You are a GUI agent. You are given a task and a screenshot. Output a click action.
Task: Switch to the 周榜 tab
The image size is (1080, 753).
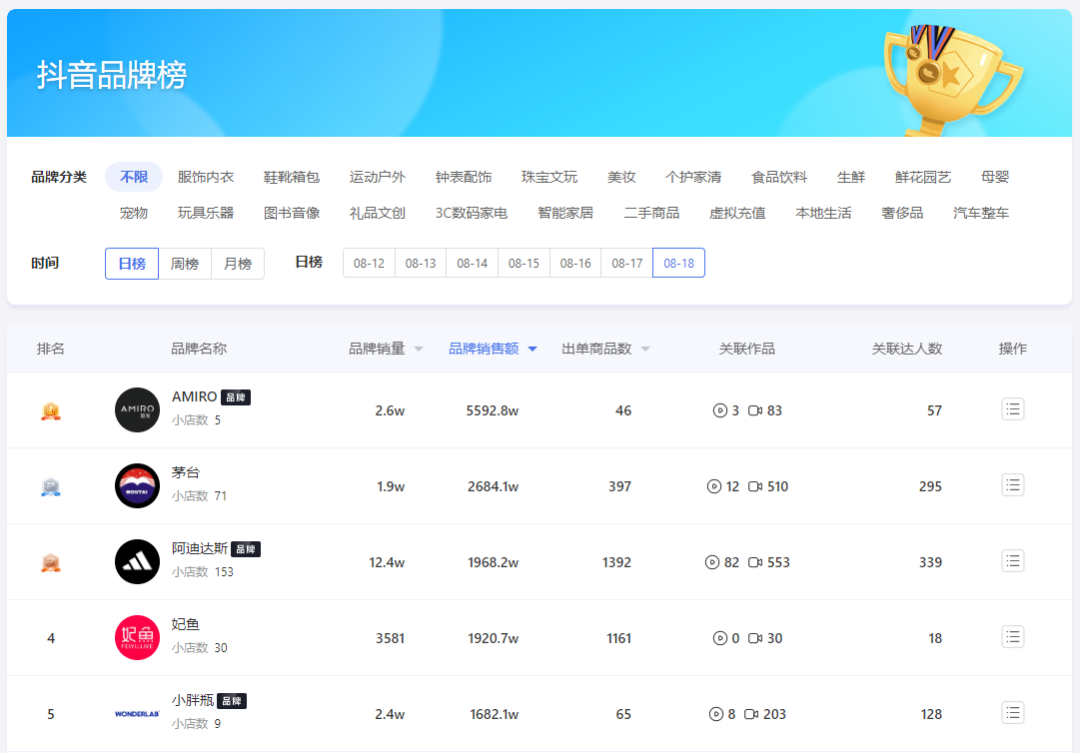[x=185, y=264]
